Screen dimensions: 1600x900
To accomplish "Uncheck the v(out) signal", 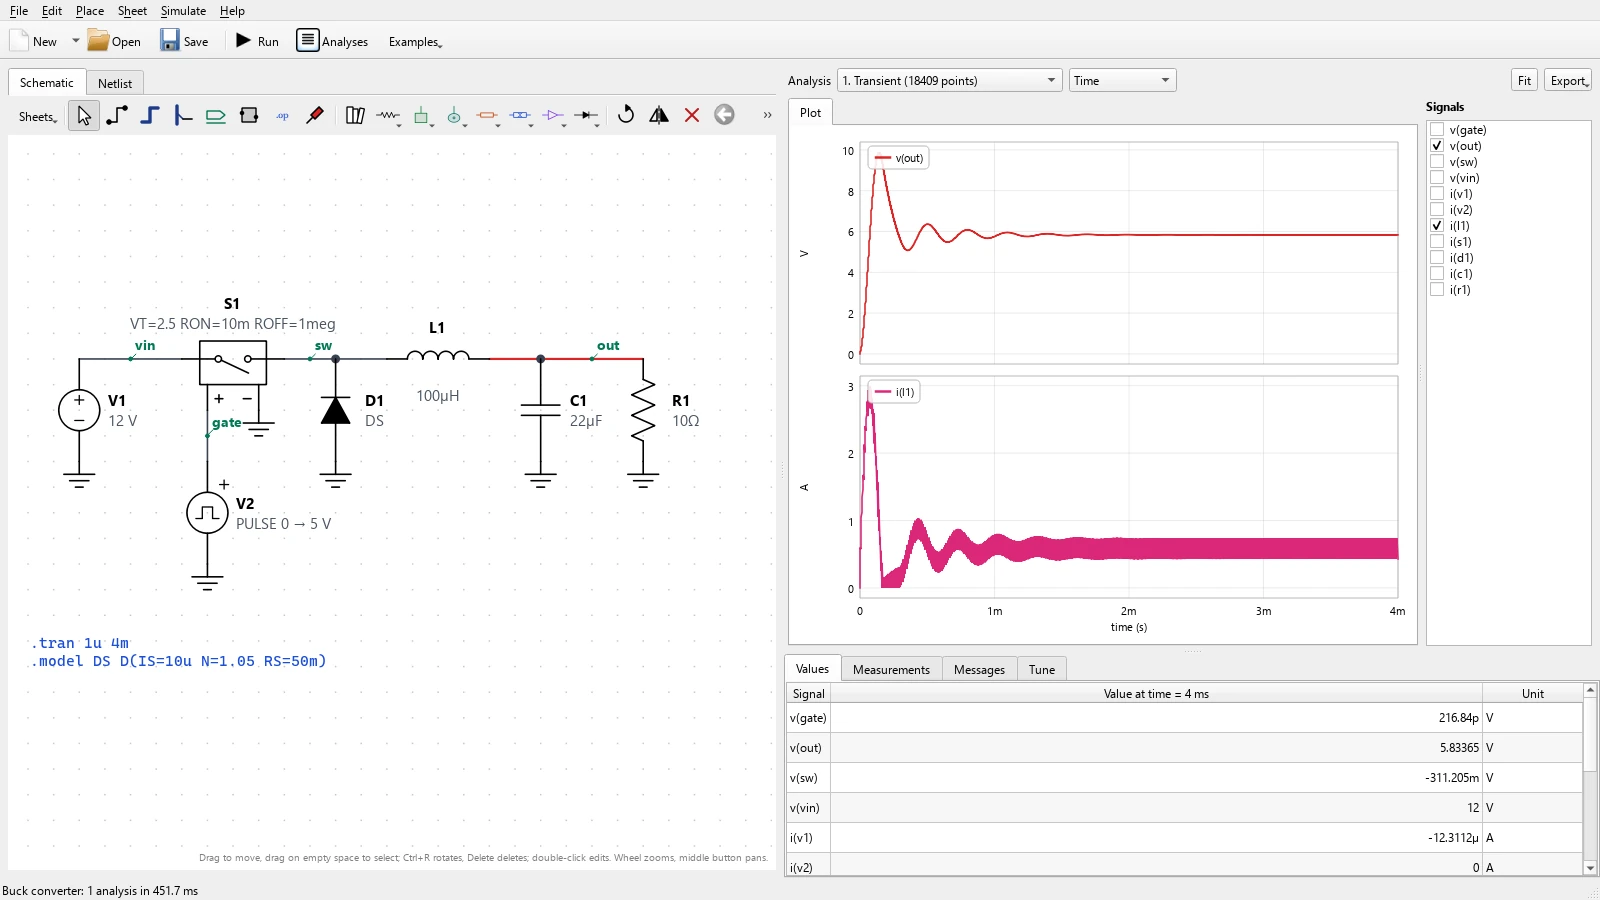I will coord(1437,146).
